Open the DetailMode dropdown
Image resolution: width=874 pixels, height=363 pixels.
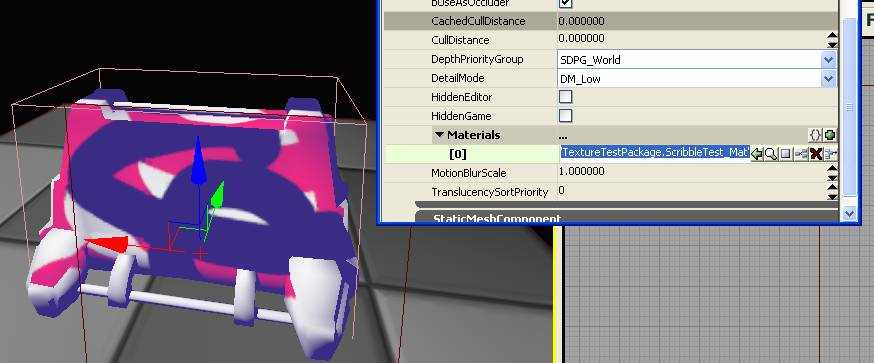pyautogui.click(x=828, y=79)
